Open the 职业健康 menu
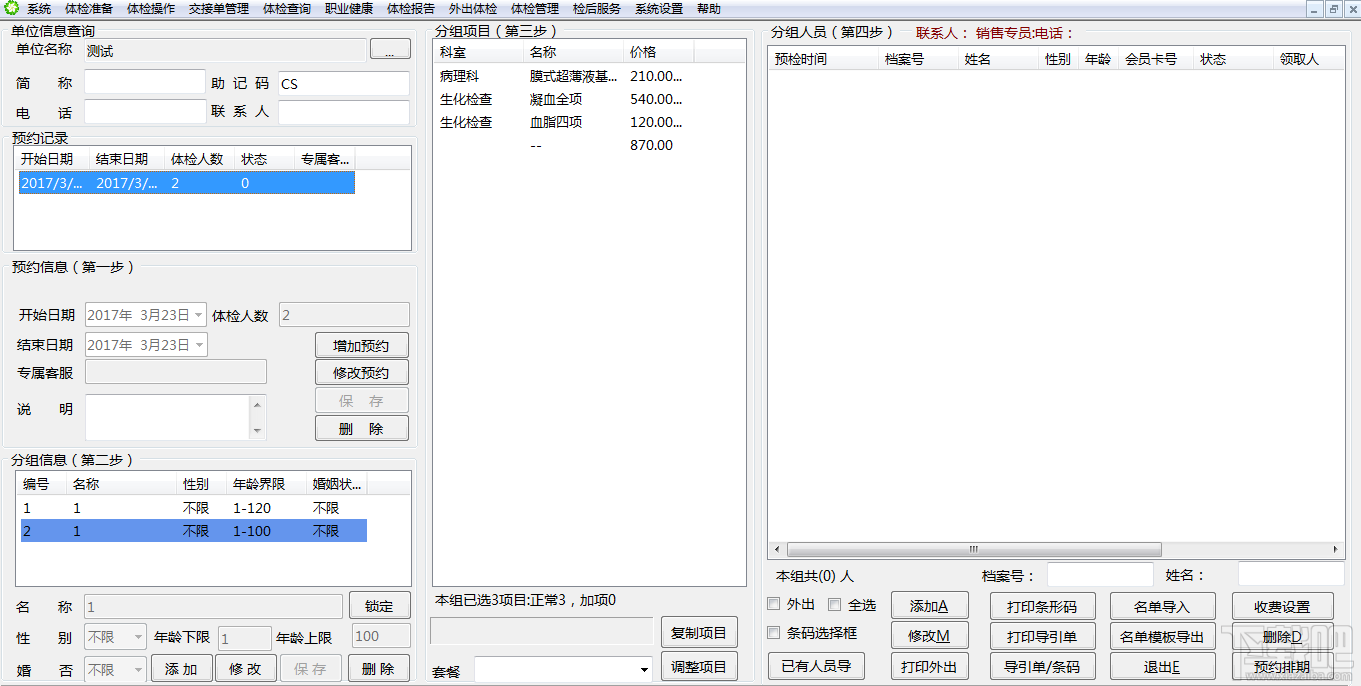The height and width of the screenshot is (686, 1361). click(x=349, y=9)
